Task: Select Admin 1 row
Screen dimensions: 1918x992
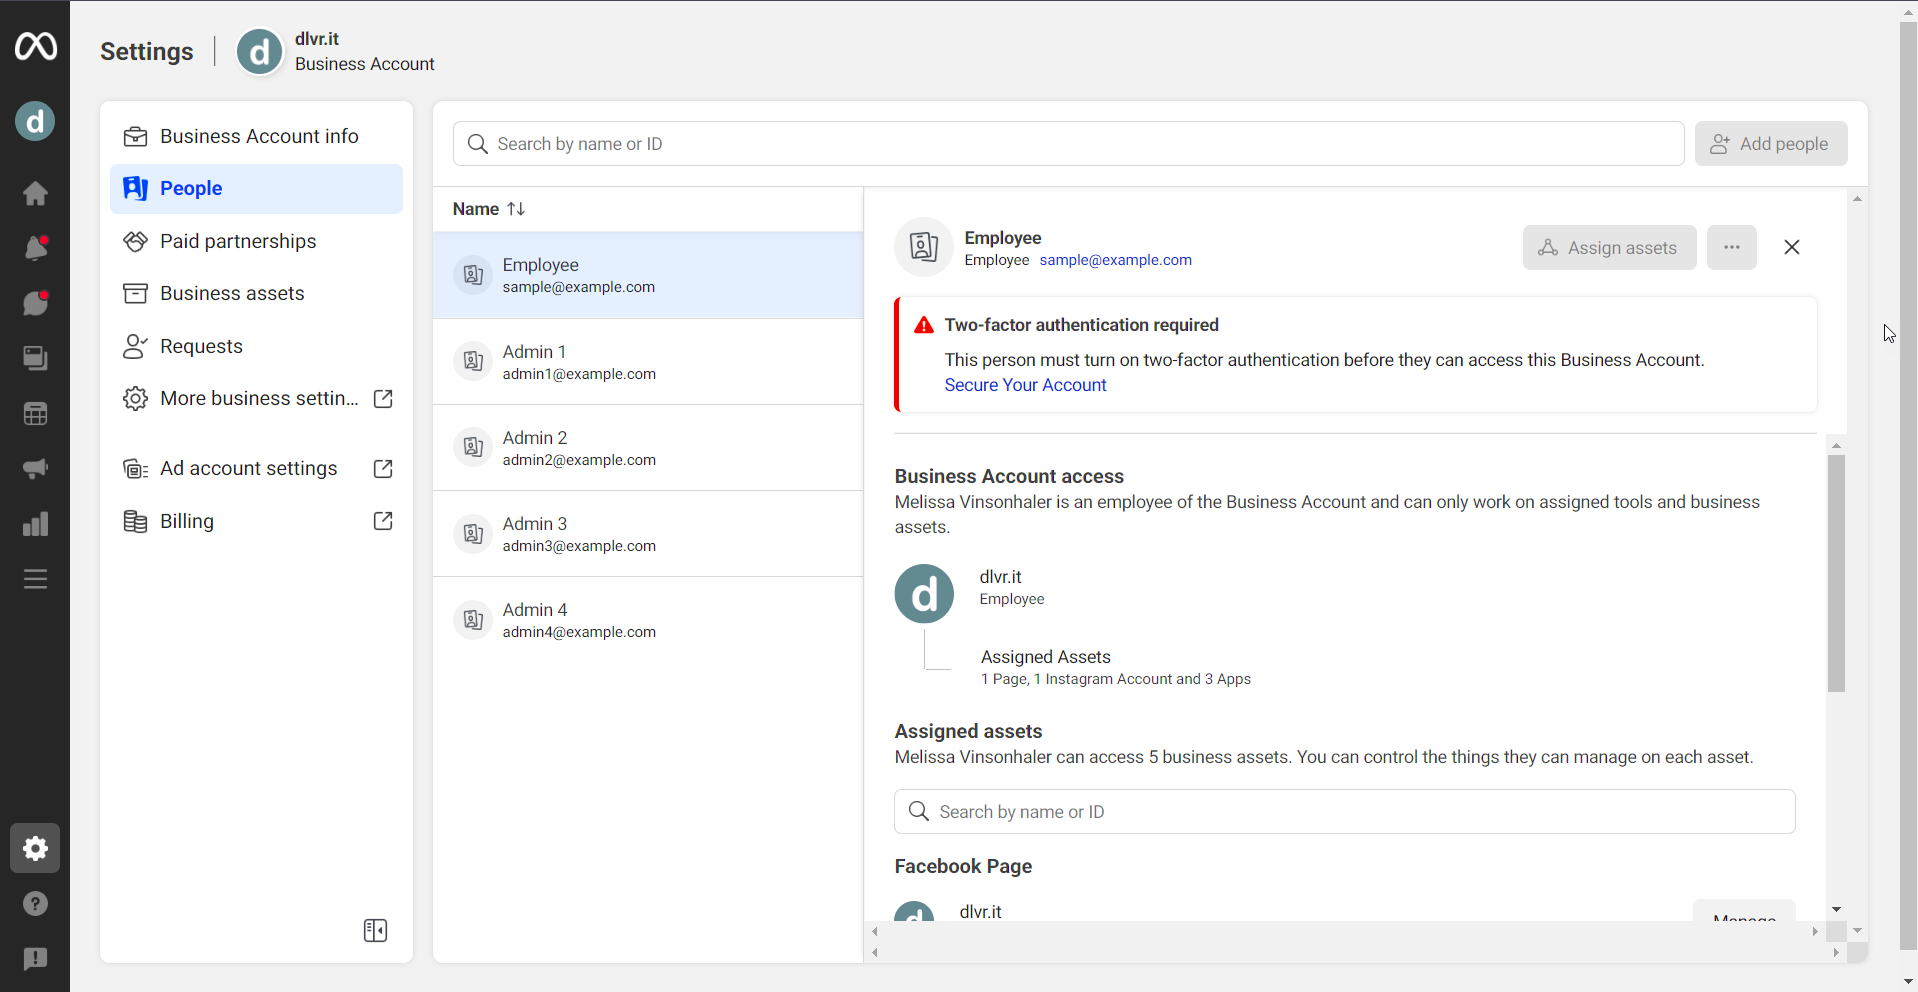Action: [648, 362]
